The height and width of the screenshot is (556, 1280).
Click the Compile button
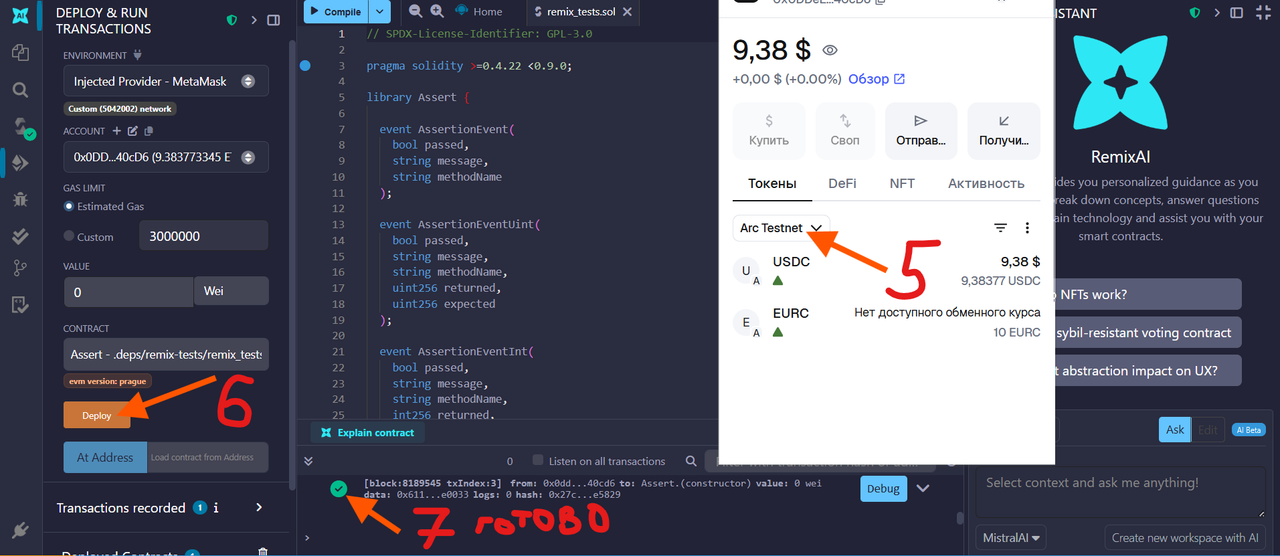click(335, 12)
